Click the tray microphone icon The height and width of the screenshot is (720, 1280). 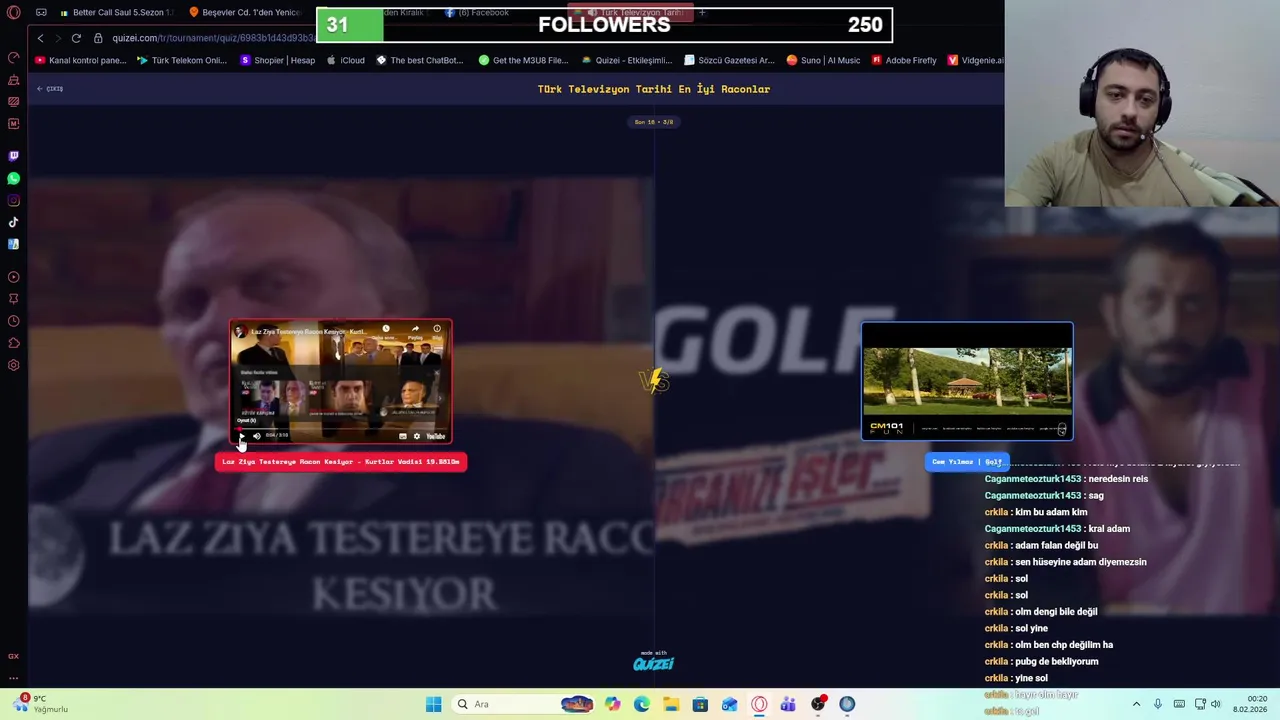click(x=1158, y=704)
